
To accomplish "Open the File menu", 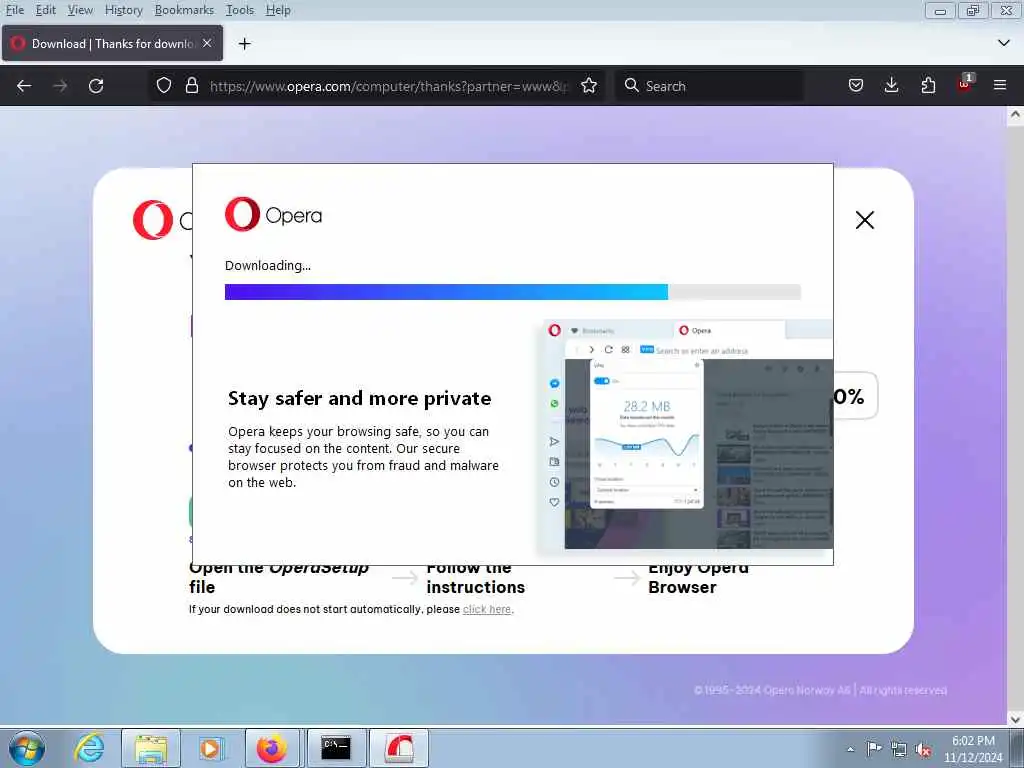I will point(14,10).
